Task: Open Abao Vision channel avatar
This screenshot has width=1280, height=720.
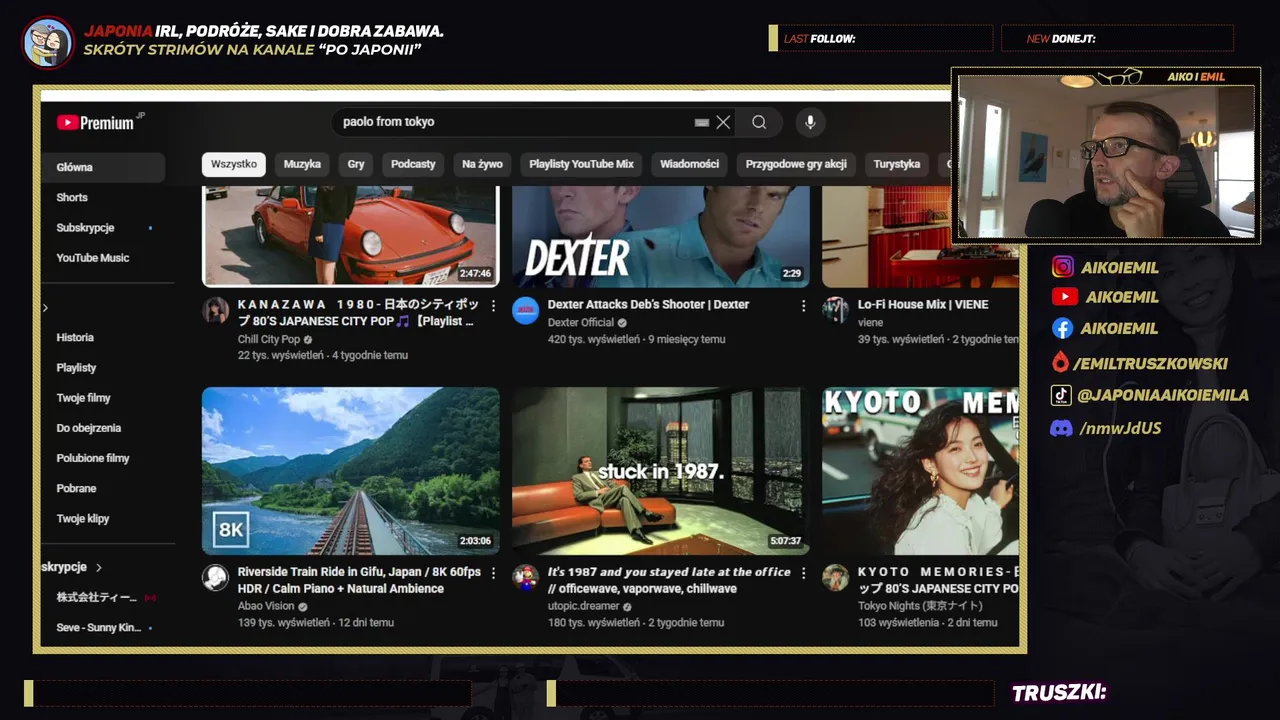Action: point(215,577)
